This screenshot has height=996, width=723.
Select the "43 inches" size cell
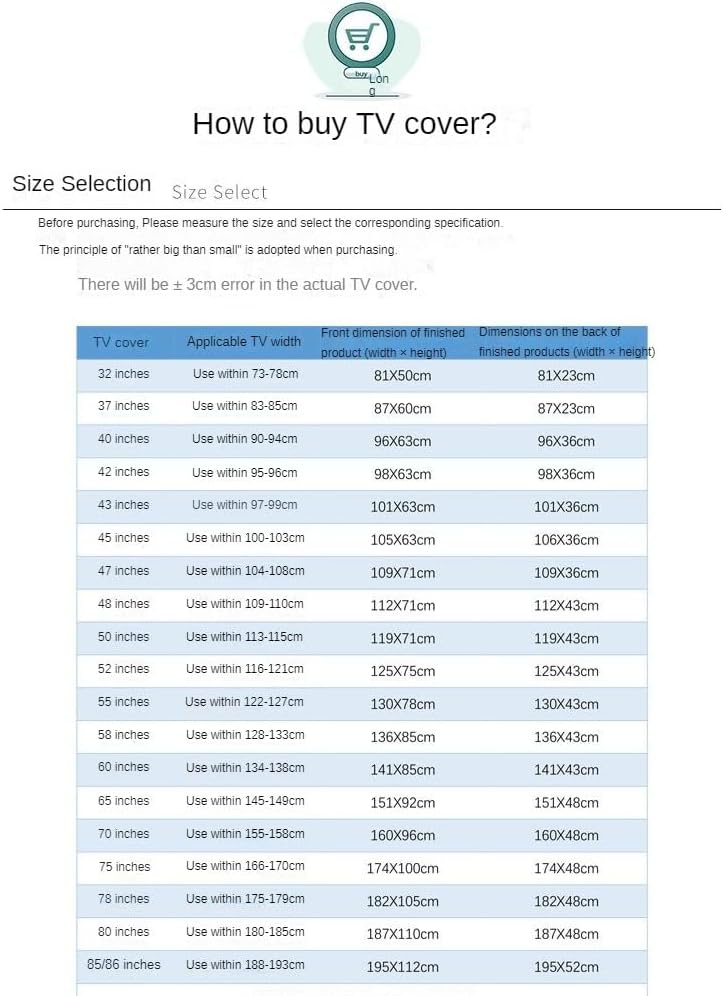click(123, 505)
